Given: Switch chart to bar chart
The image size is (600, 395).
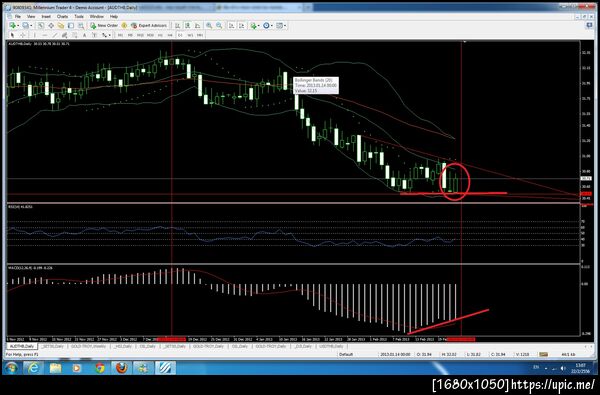Looking at the screenshot, I should click(x=178, y=25).
